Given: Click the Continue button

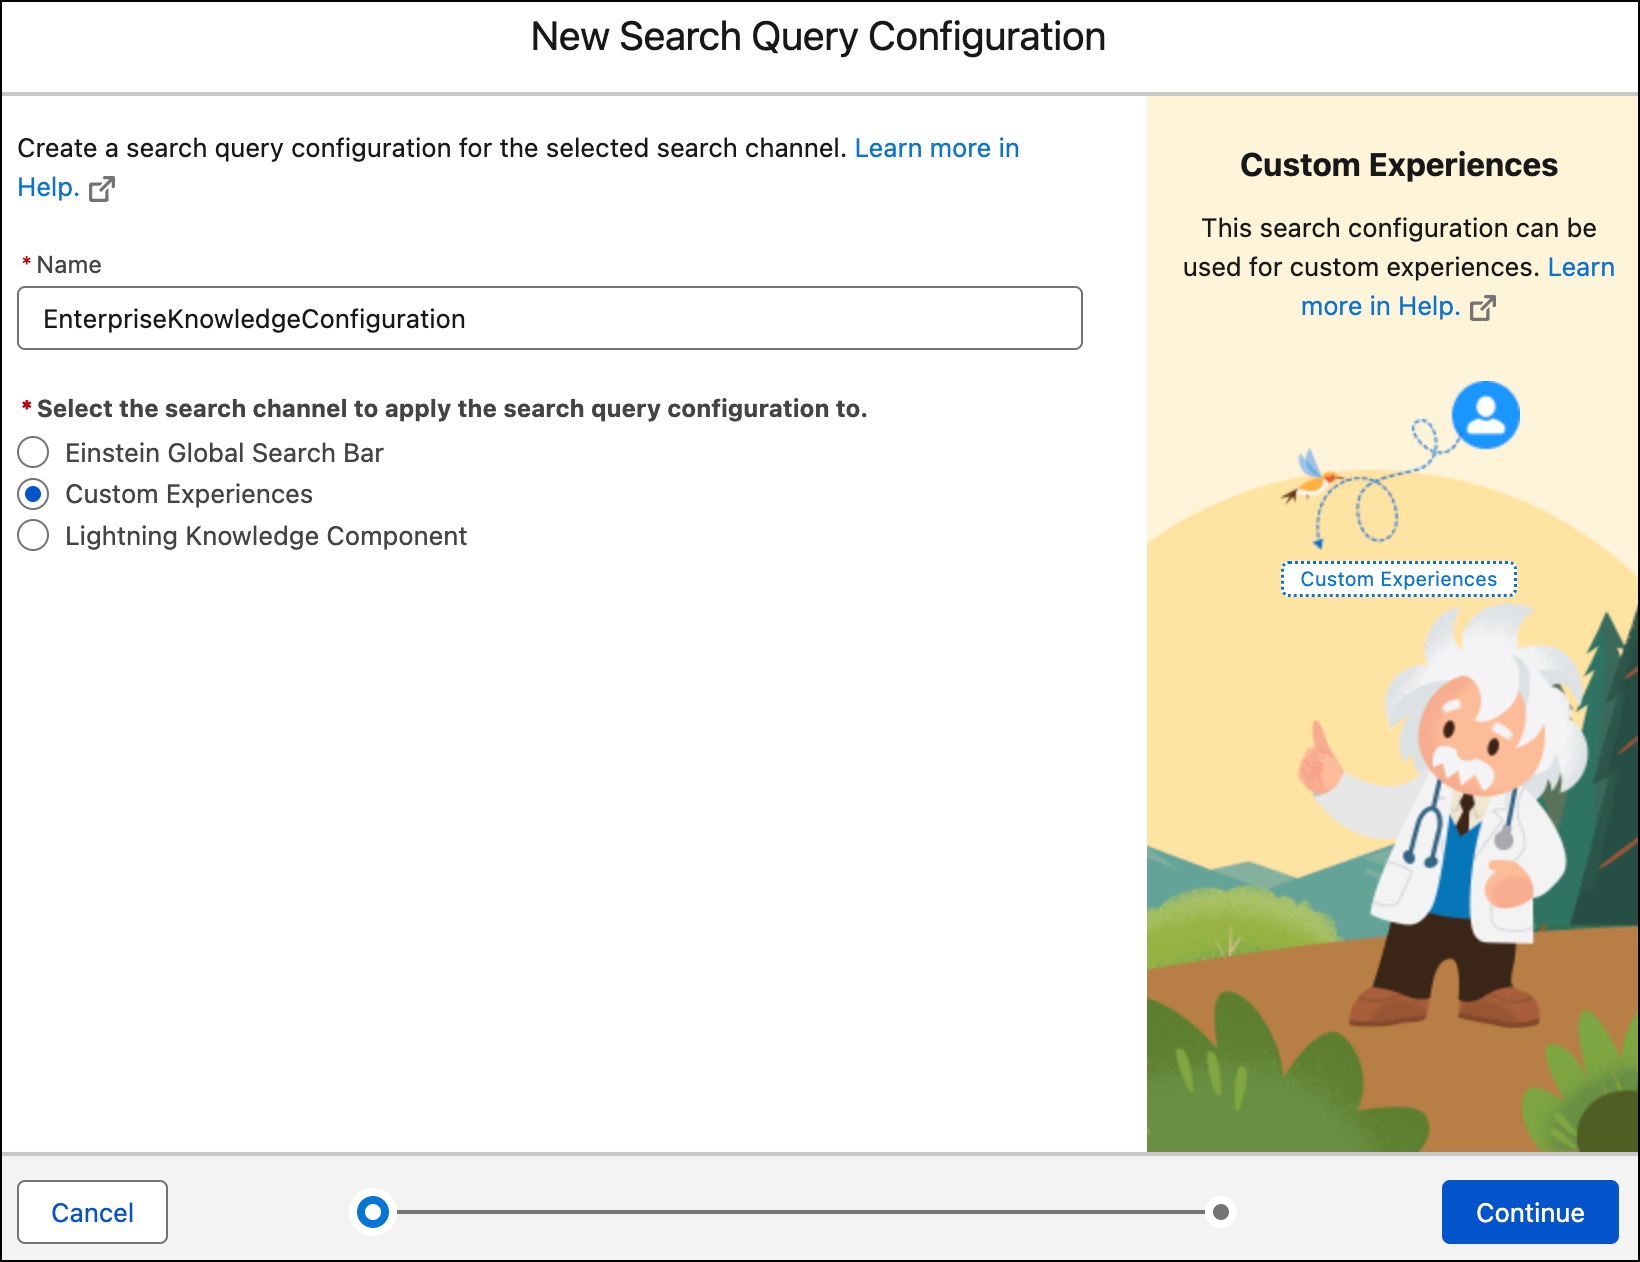Looking at the screenshot, I should (x=1530, y=1212).
